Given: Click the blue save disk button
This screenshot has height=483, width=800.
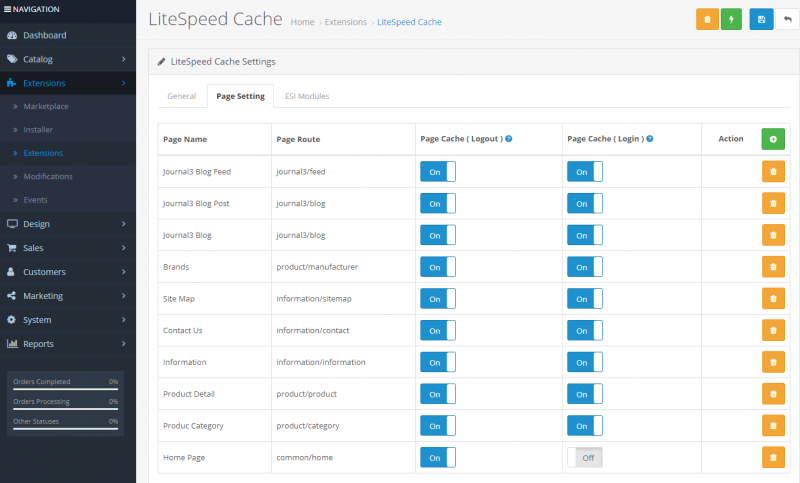Looking at the screenshot, I should point(761,19).
